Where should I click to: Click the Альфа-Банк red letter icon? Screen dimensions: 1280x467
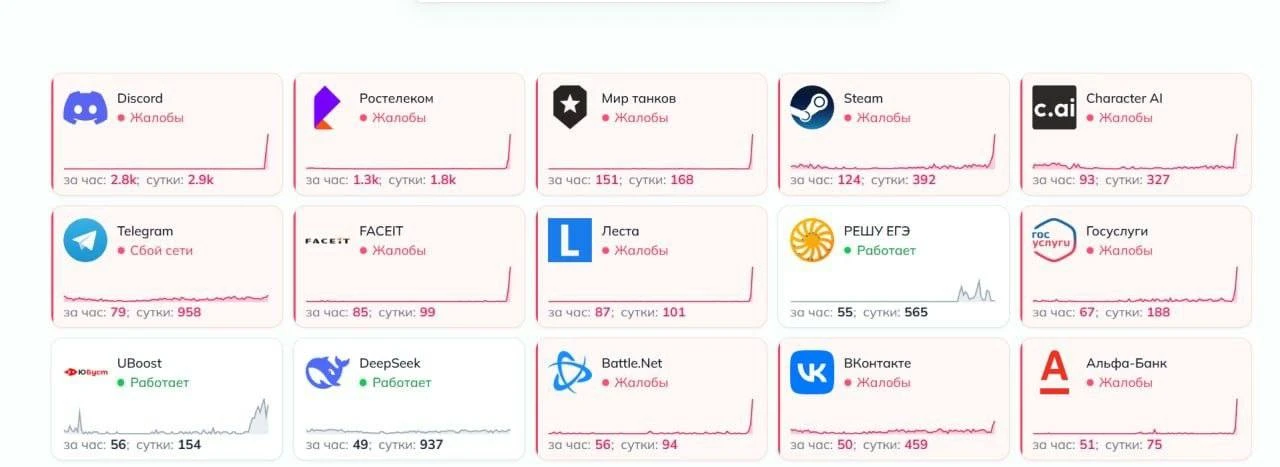coord(1054,372)
